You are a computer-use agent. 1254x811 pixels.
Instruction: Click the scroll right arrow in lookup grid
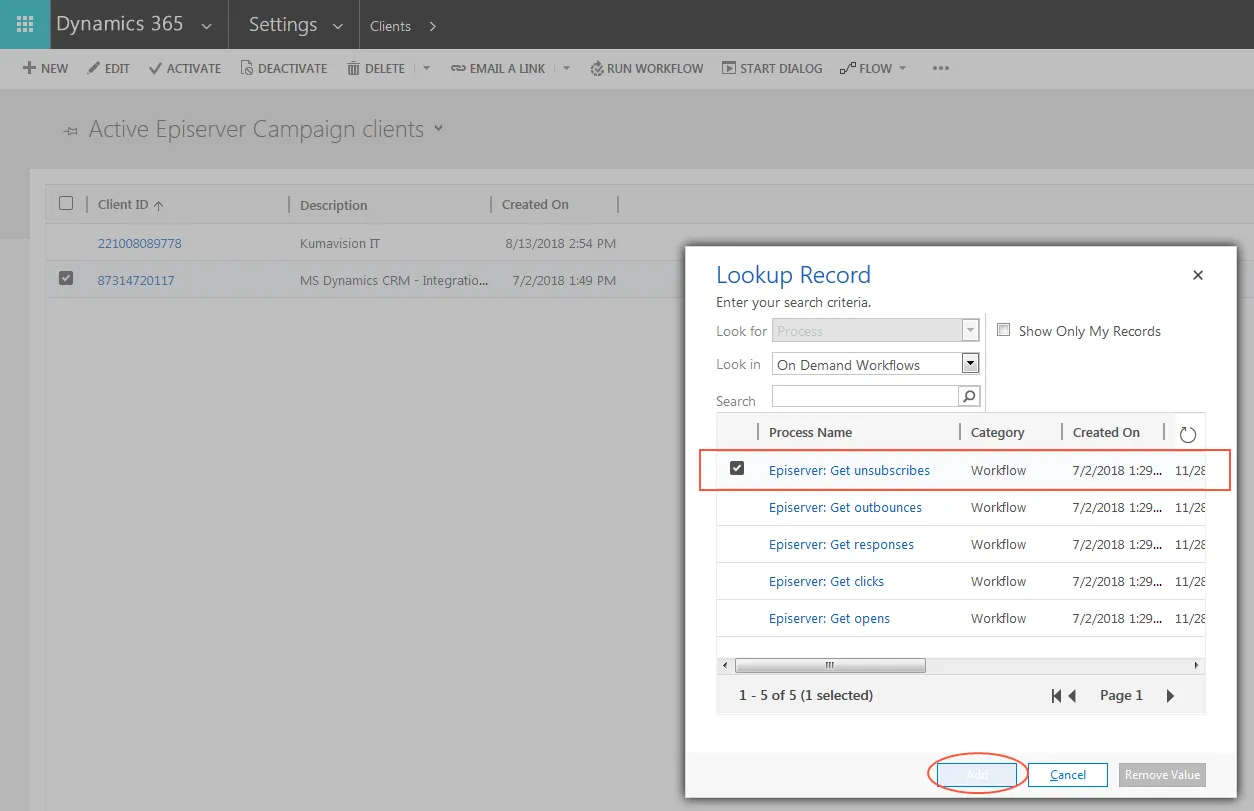point(1197,665)
